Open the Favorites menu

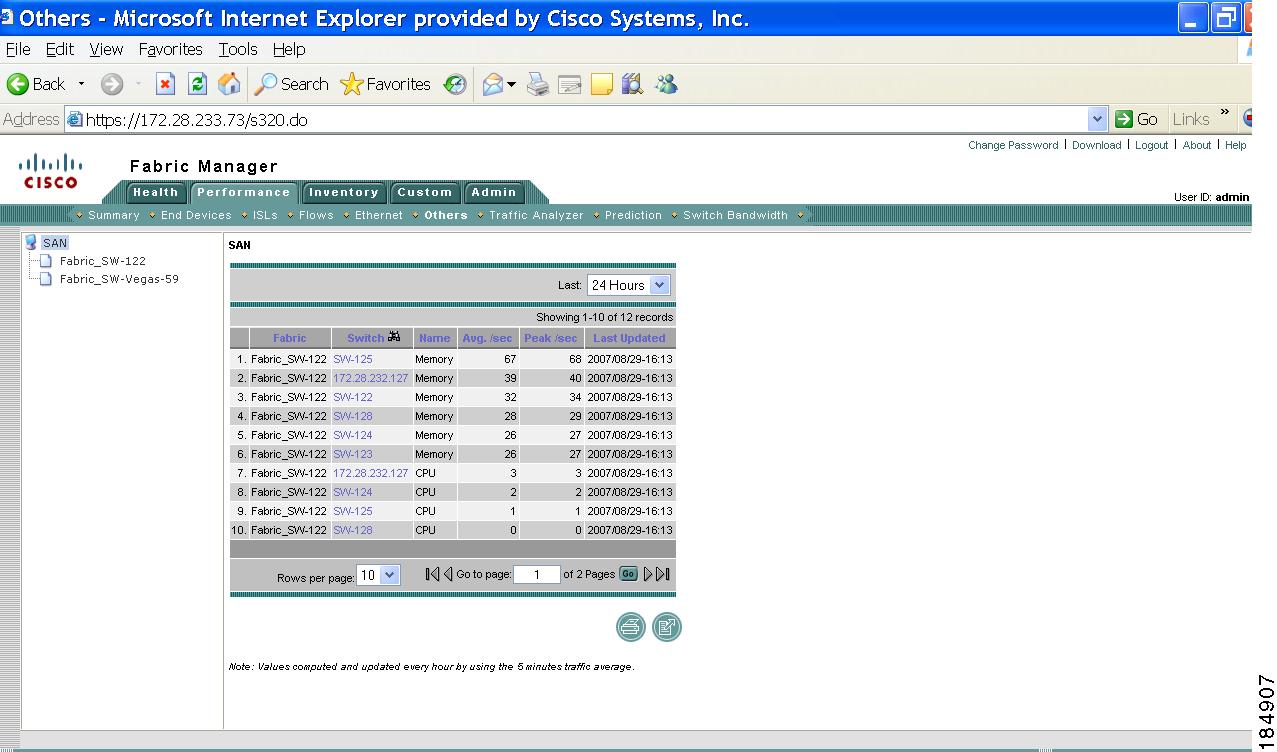[x=170, y=49]
